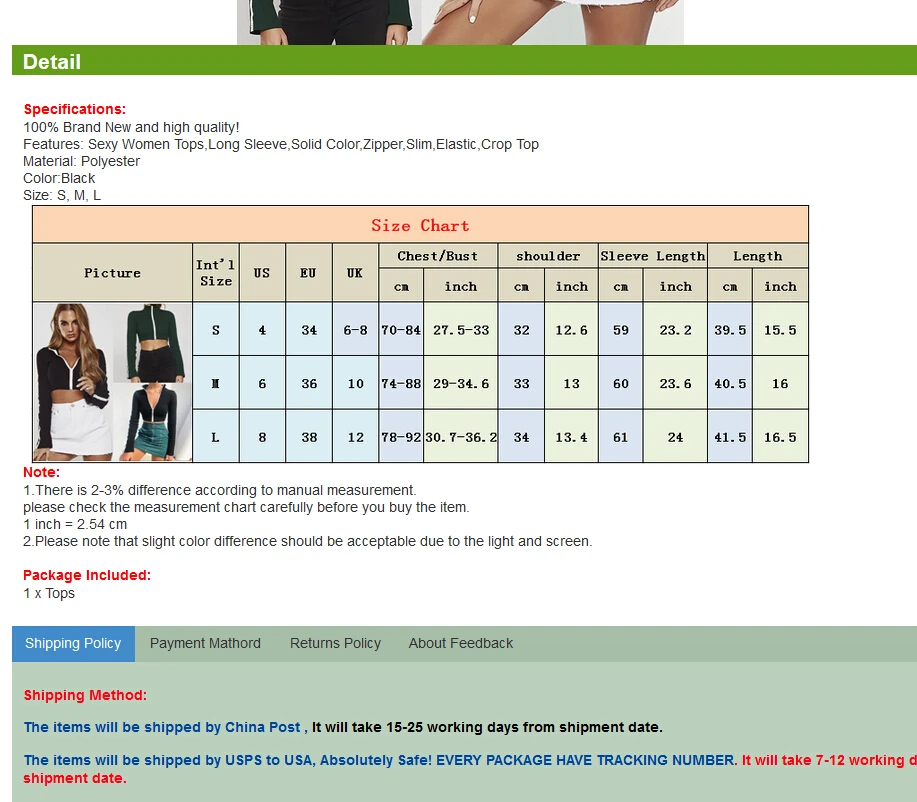Viewport: 917px width, 802px height.
Task: Click the Detail section header
Action: (x=464, y=60)
